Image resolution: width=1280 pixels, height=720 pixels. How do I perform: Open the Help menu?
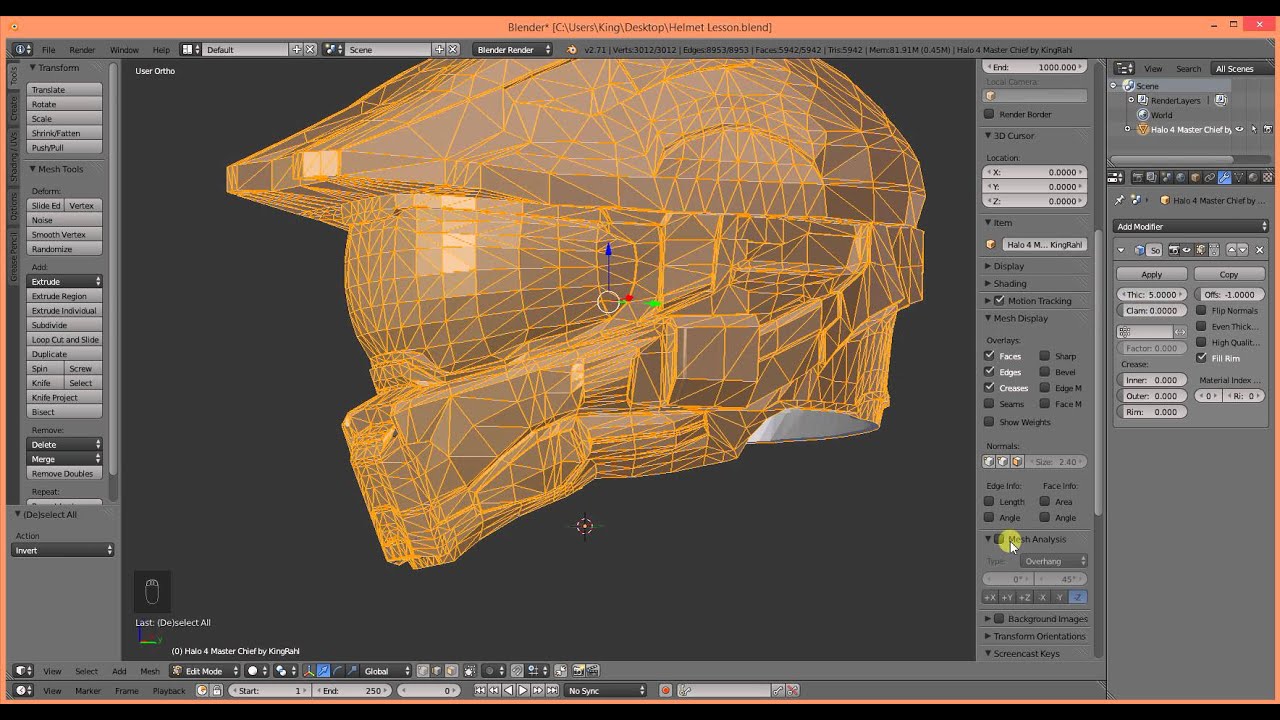[161, 50]
